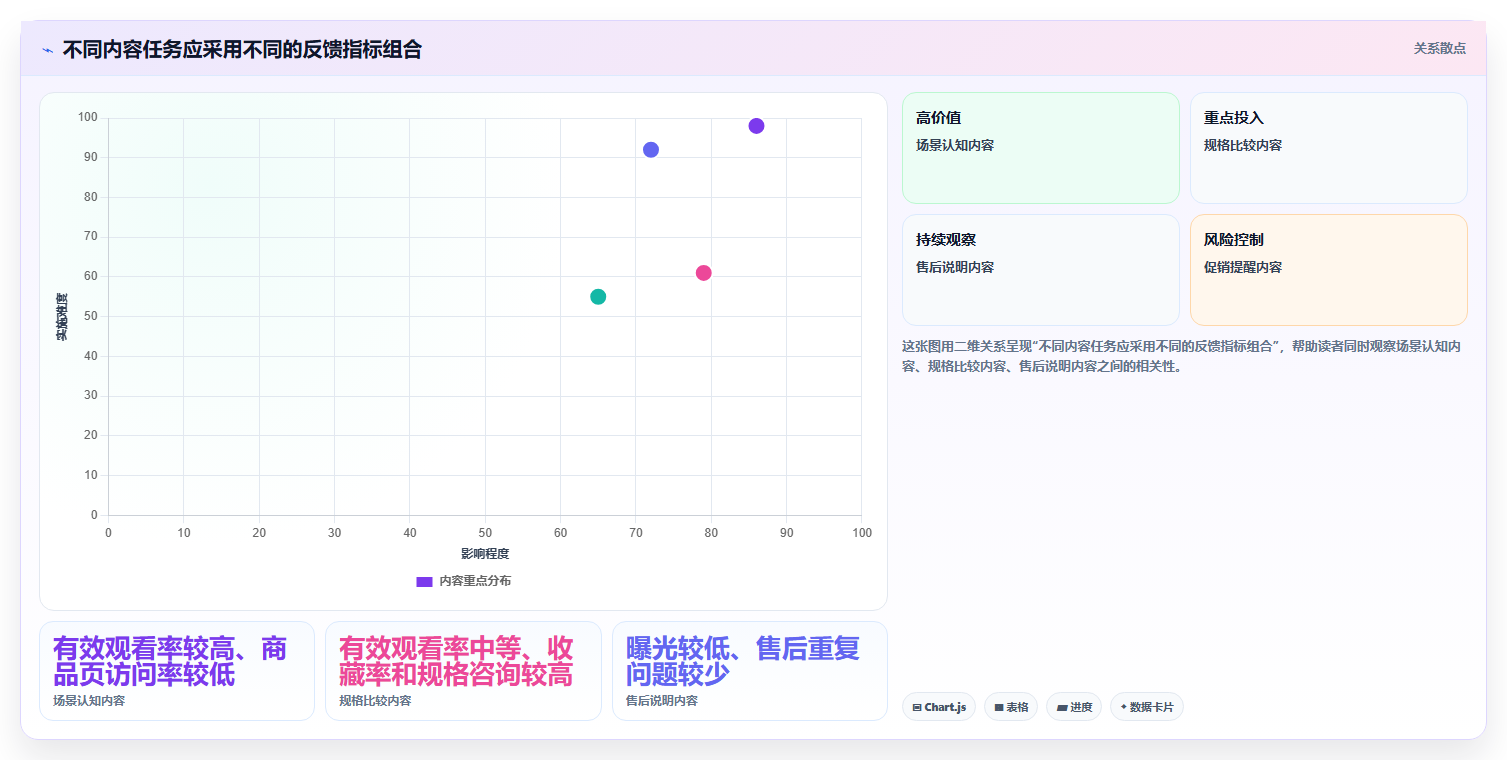Click the chart description paragraph
The height and width of the screenshot is (760, 1507).
pos(1184,356)
